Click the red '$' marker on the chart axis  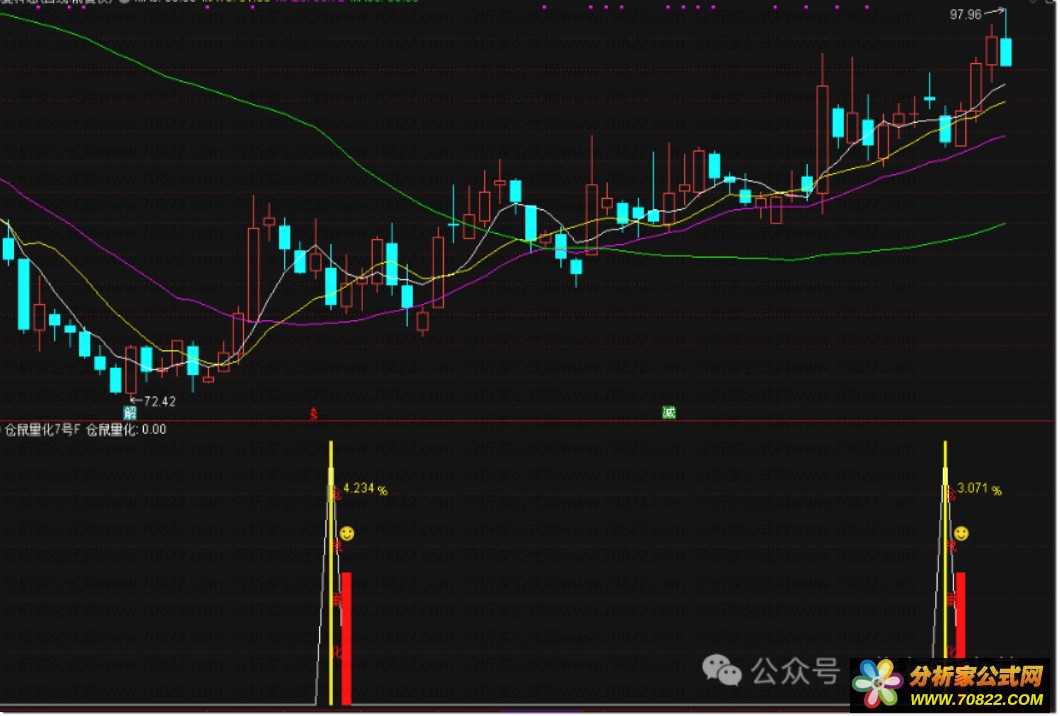[314, 413]
